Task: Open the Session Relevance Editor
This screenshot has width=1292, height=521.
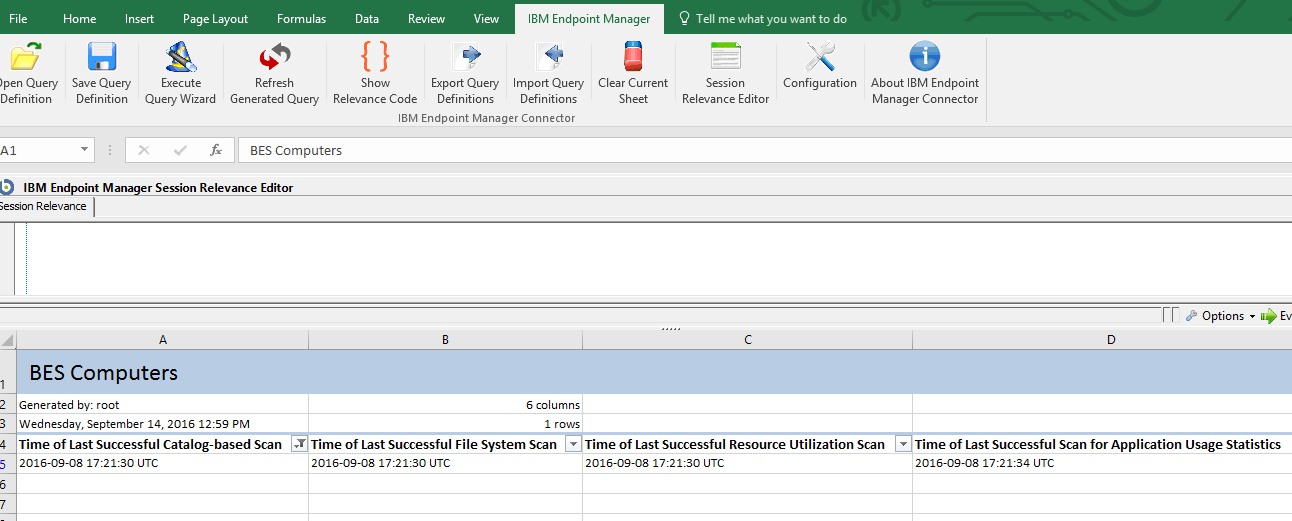Action: (x=725, y=73)
